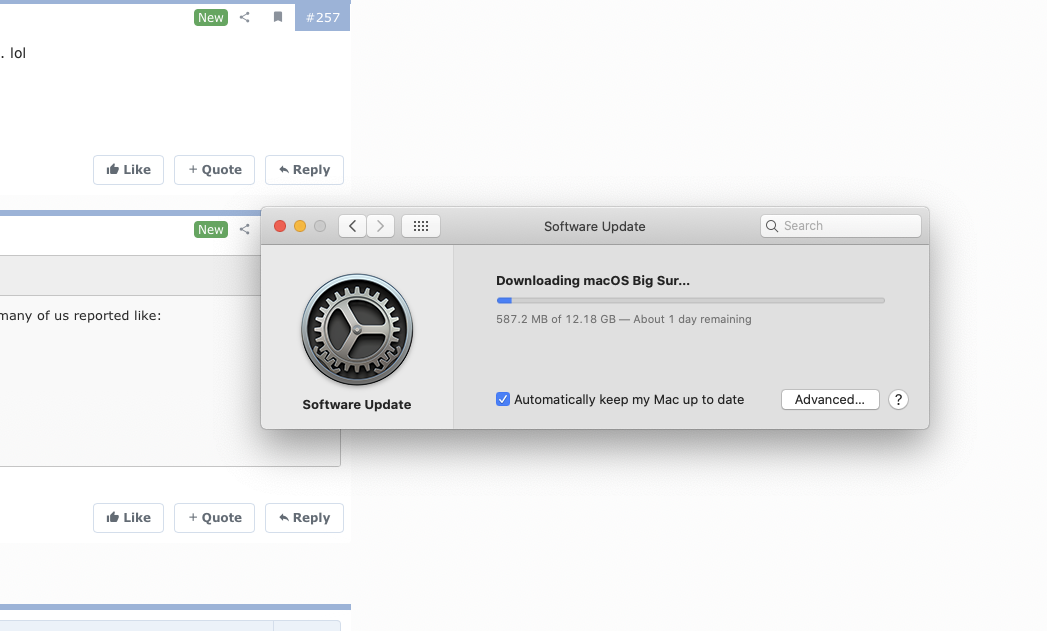
Task: Open the help question mark button
Action: point(898,399)
